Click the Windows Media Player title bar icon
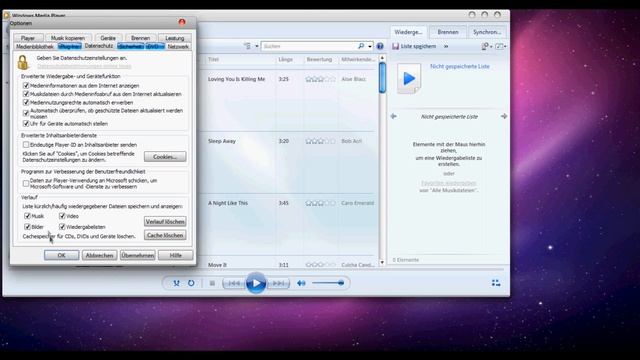 coord(6,15)
